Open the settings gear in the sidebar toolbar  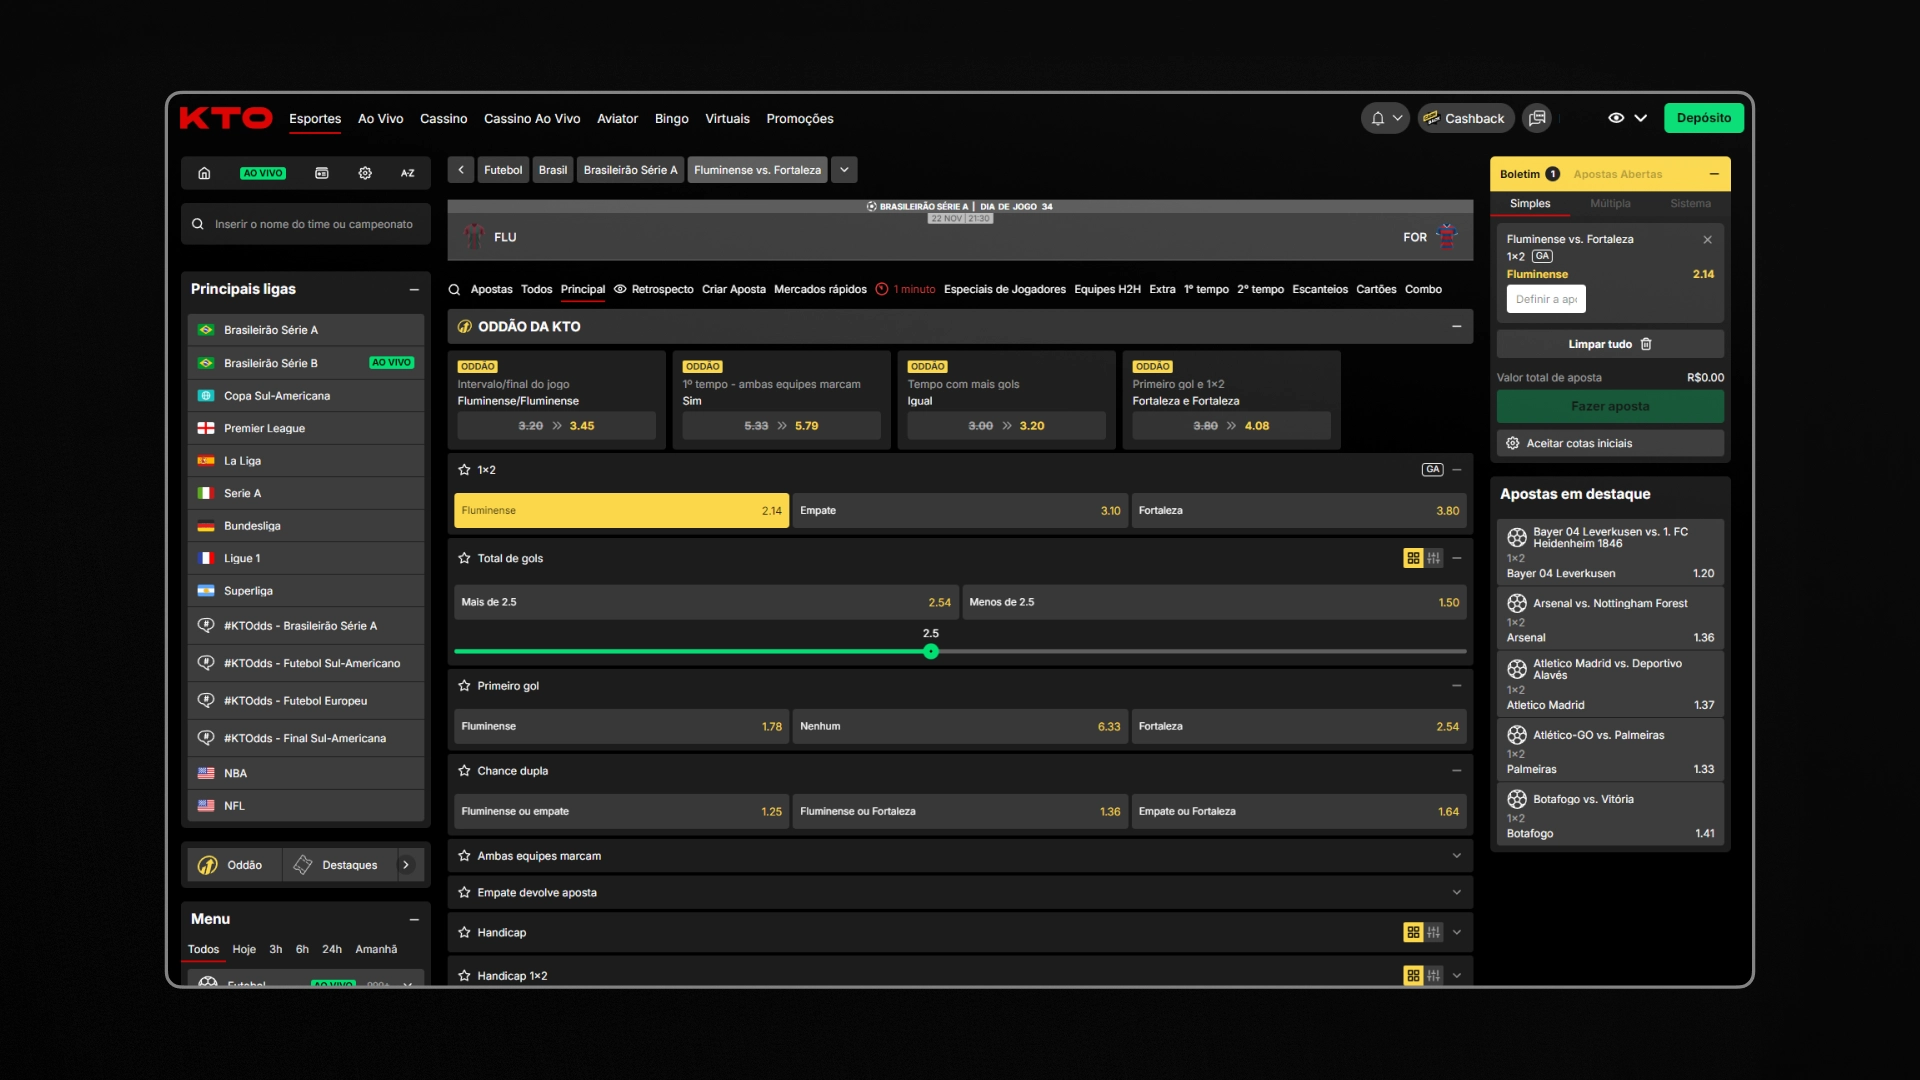coord(365,173)
